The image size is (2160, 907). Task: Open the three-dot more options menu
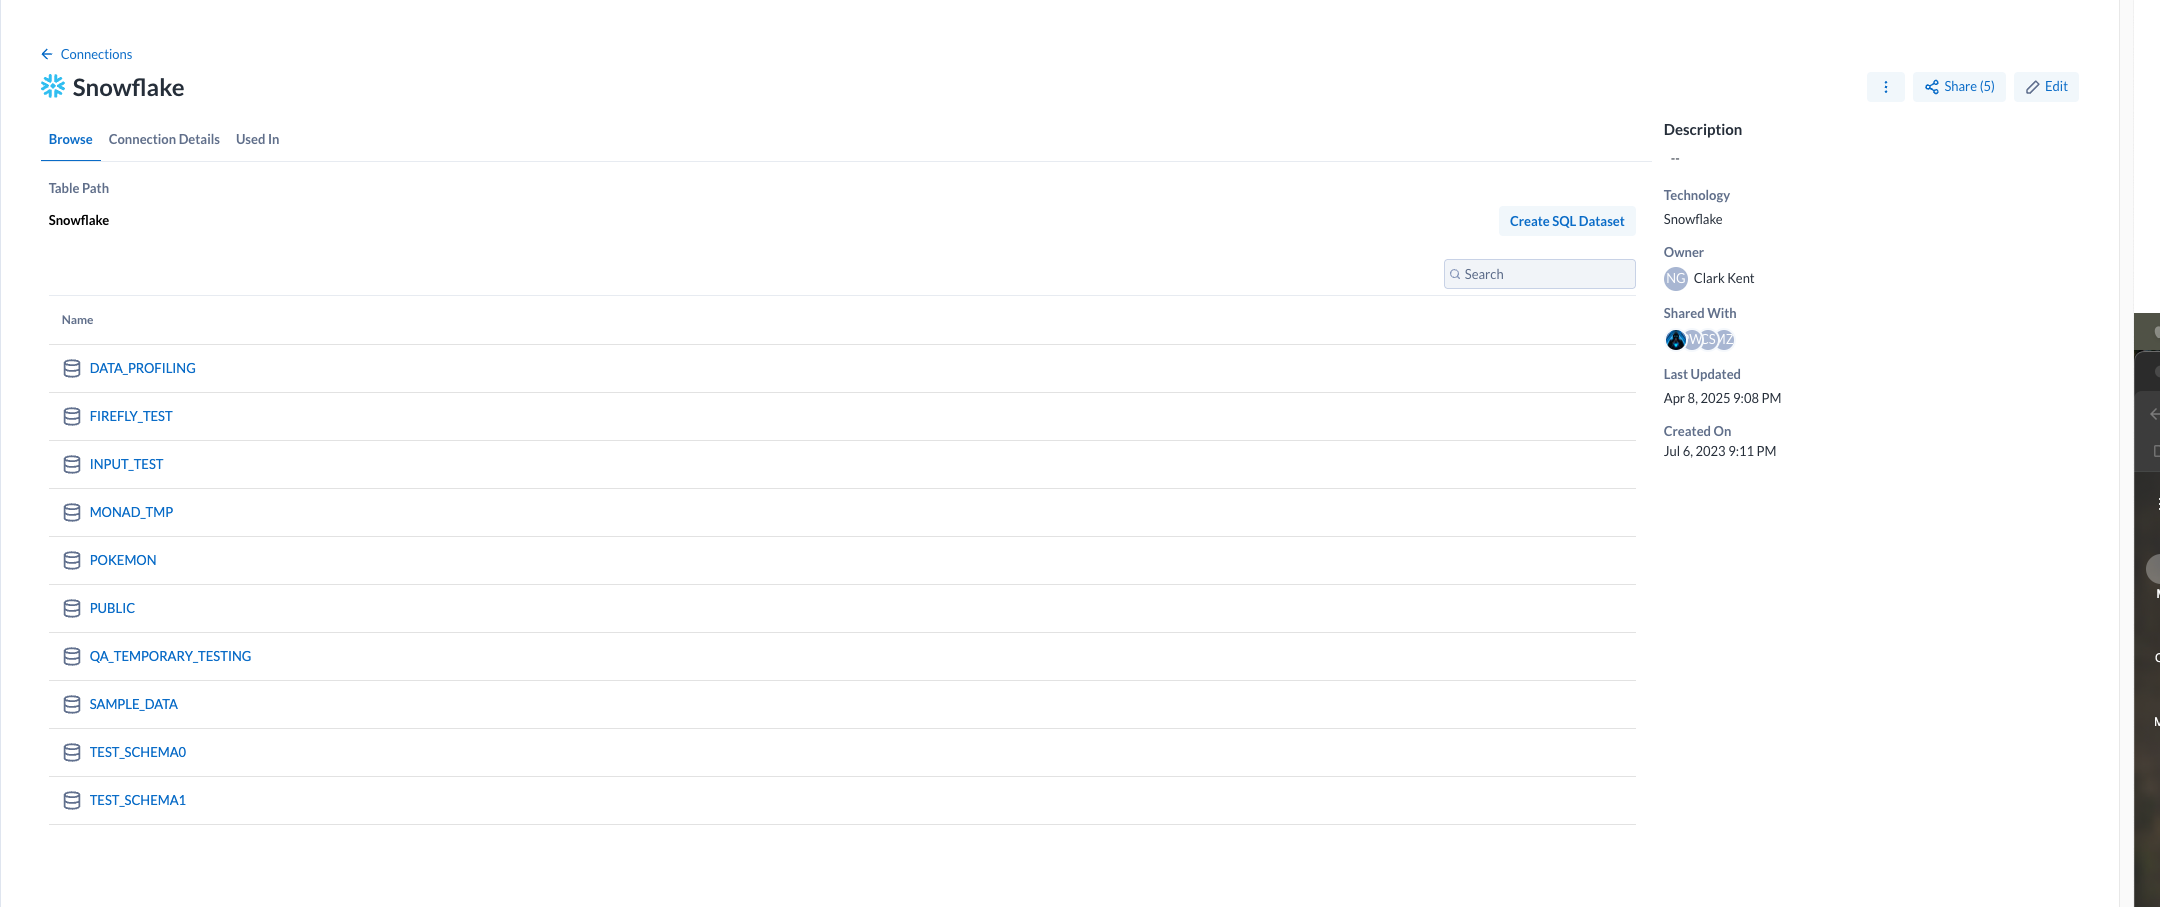[1885, 87]
